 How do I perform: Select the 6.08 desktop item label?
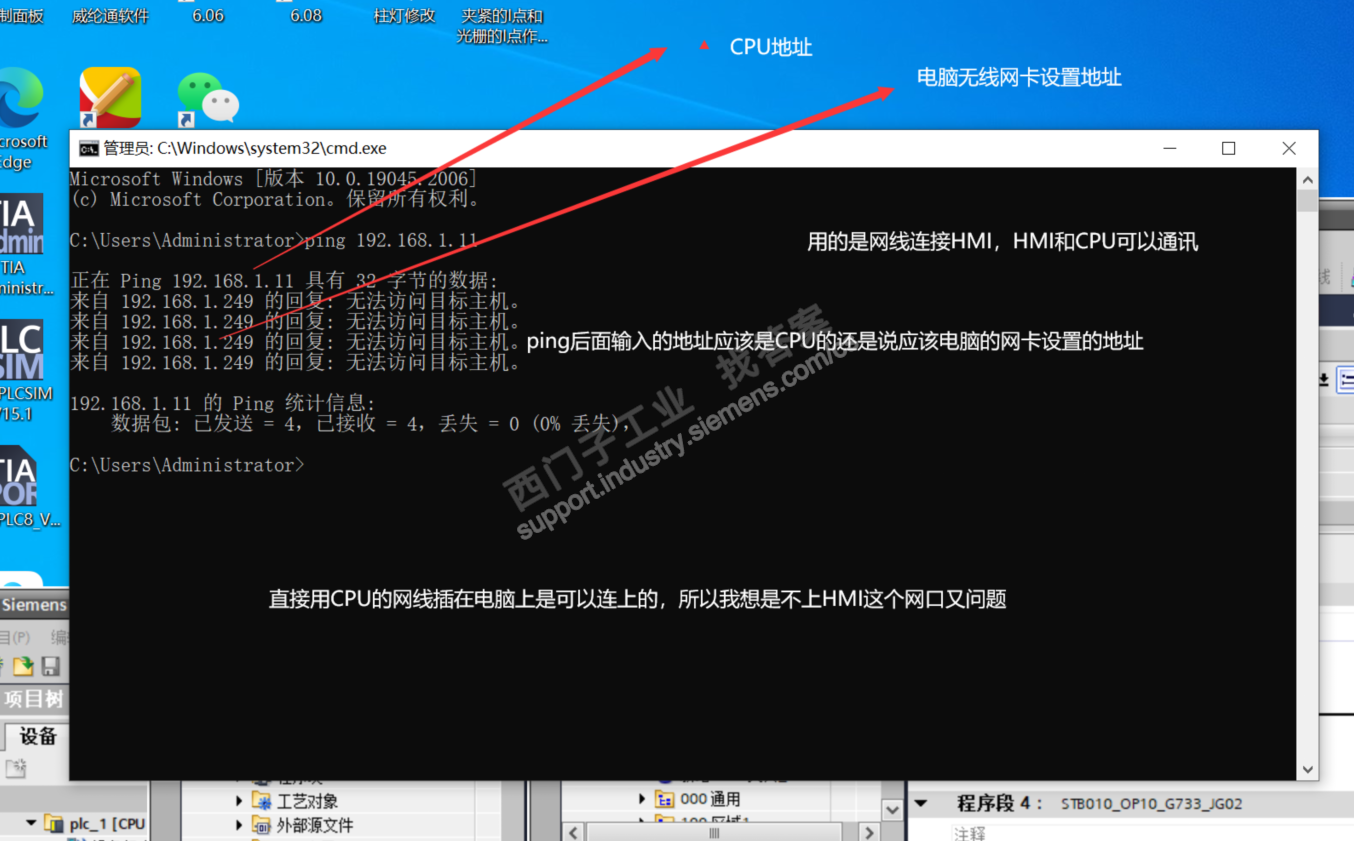point(306,16)
